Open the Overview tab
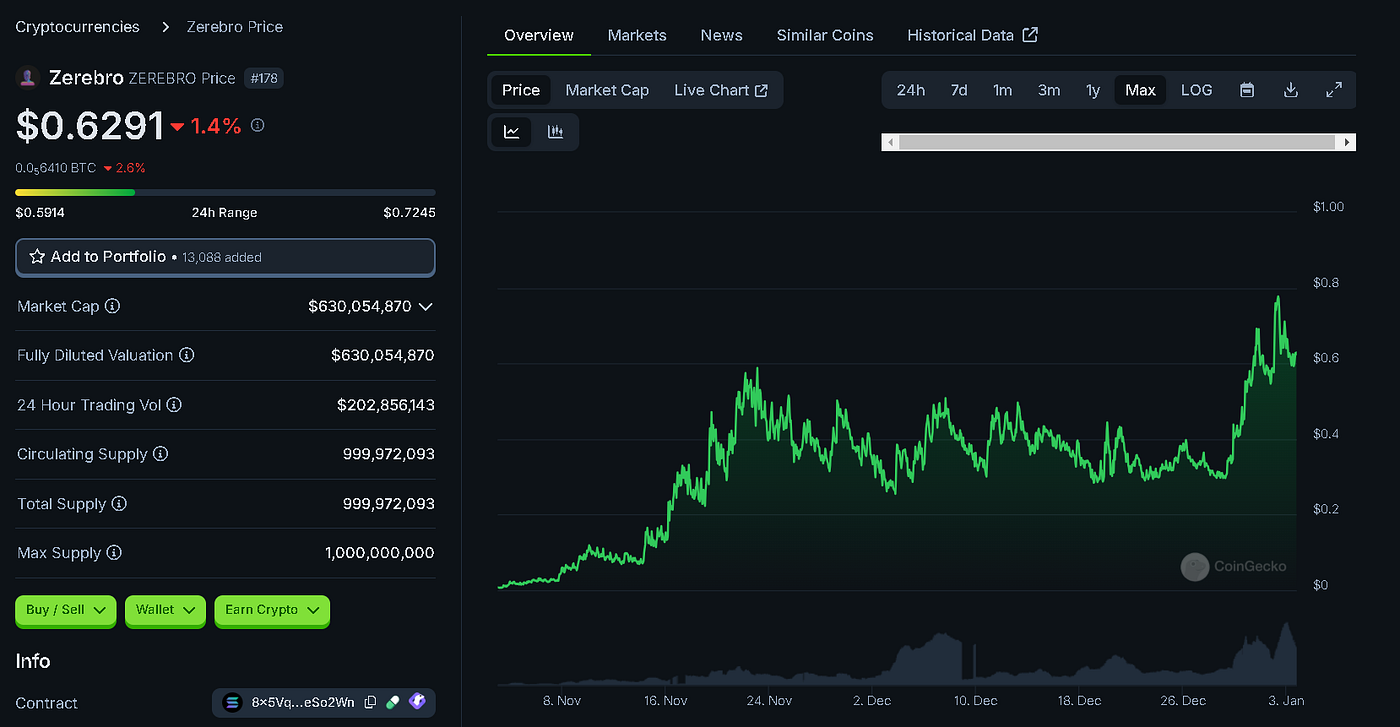The height and width of the screenshot is (727, 1400). click(x=539, y=35)
